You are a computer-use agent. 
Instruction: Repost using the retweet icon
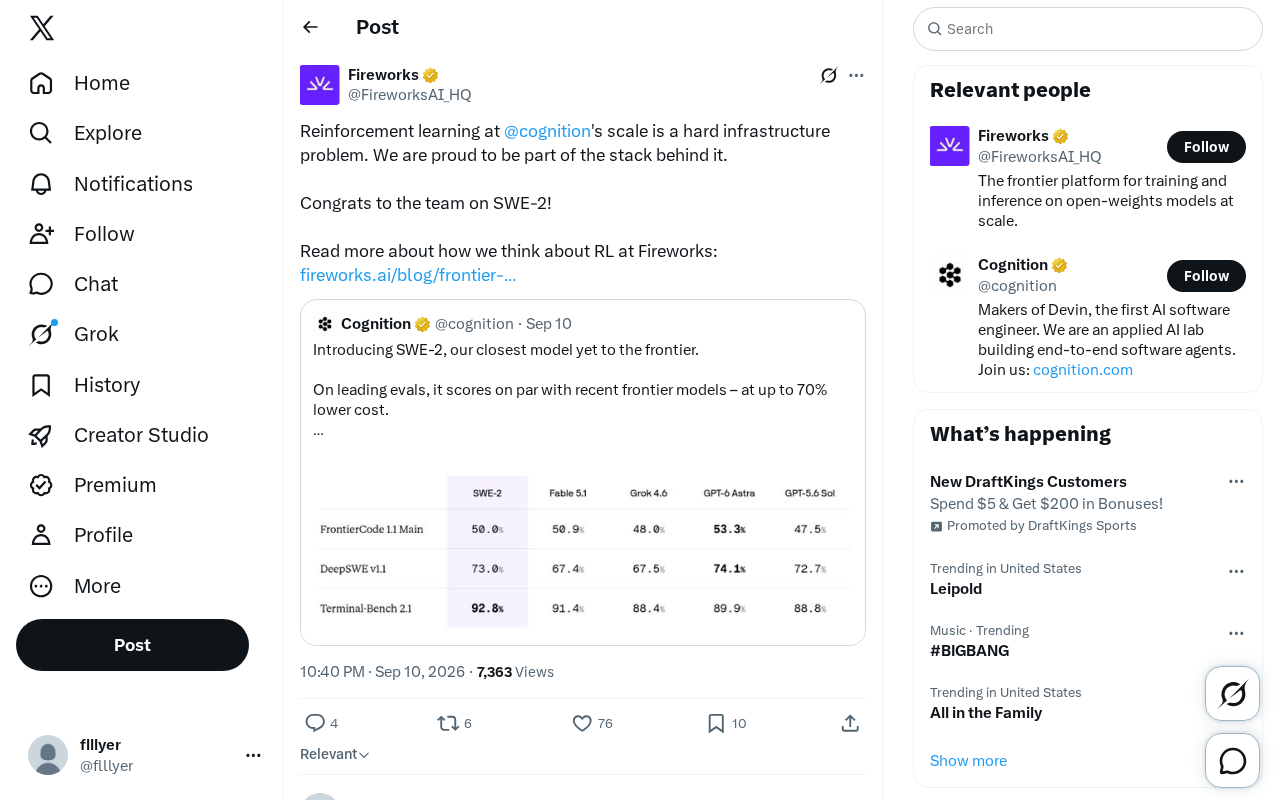(x=448, y=723)
